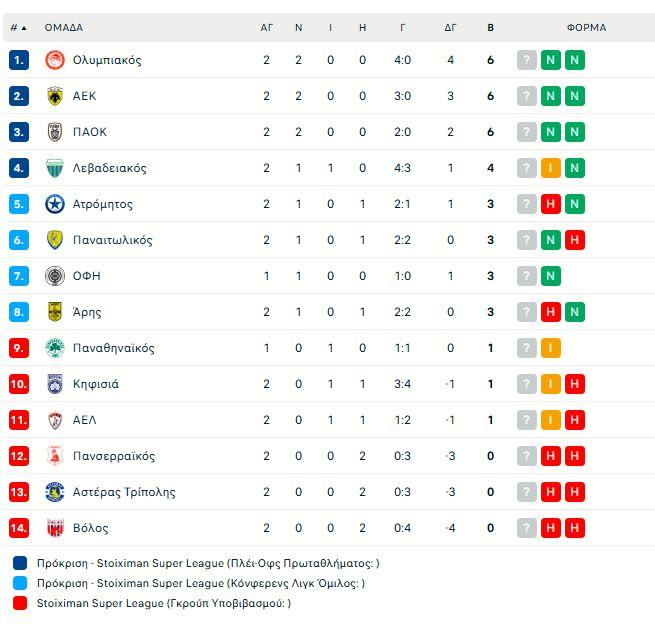Click the Βόλος team crest
Image resolution: width=655 pixels, height=626 pixels.
(x=55, y=528)
